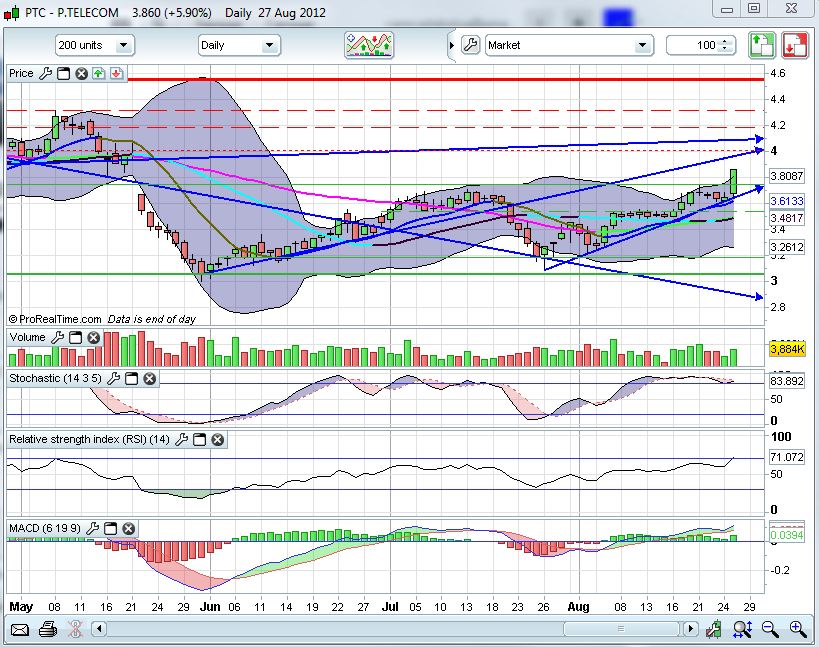Toggle the Stochastic panel maximize square
819x647 pixels.
click(132, 379)
